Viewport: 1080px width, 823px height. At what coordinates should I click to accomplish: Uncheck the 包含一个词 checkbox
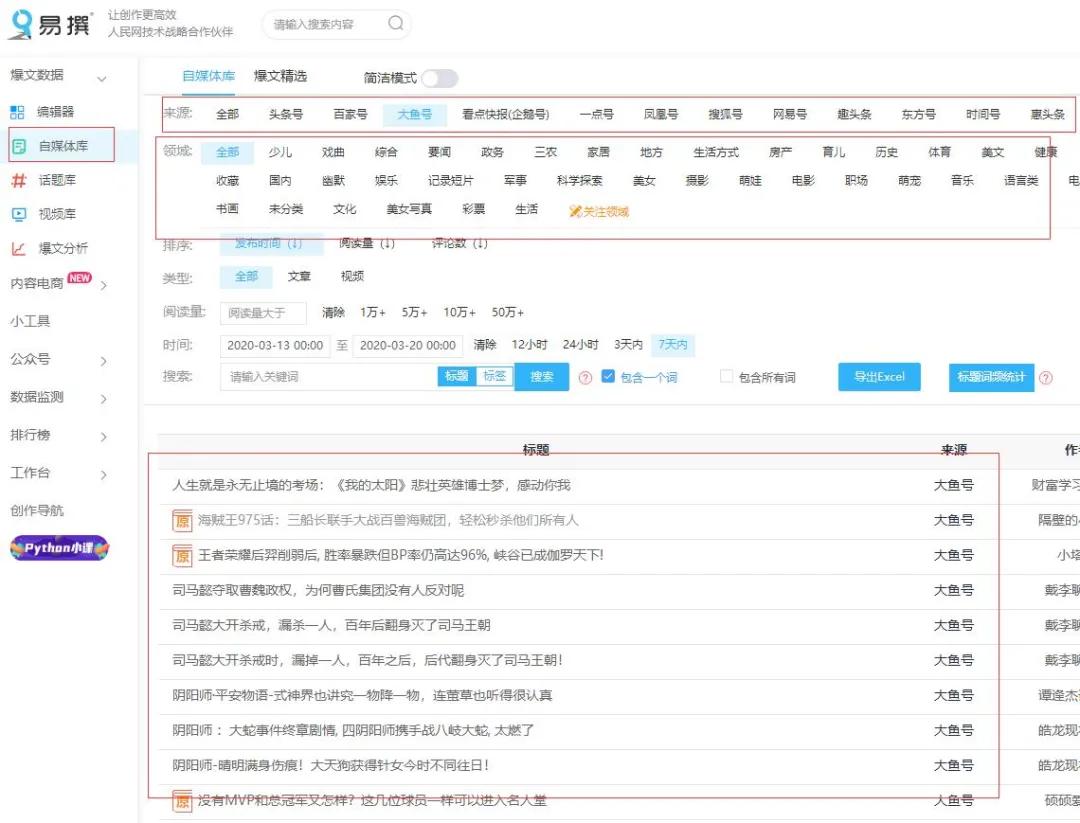click(x=610, y=377)
